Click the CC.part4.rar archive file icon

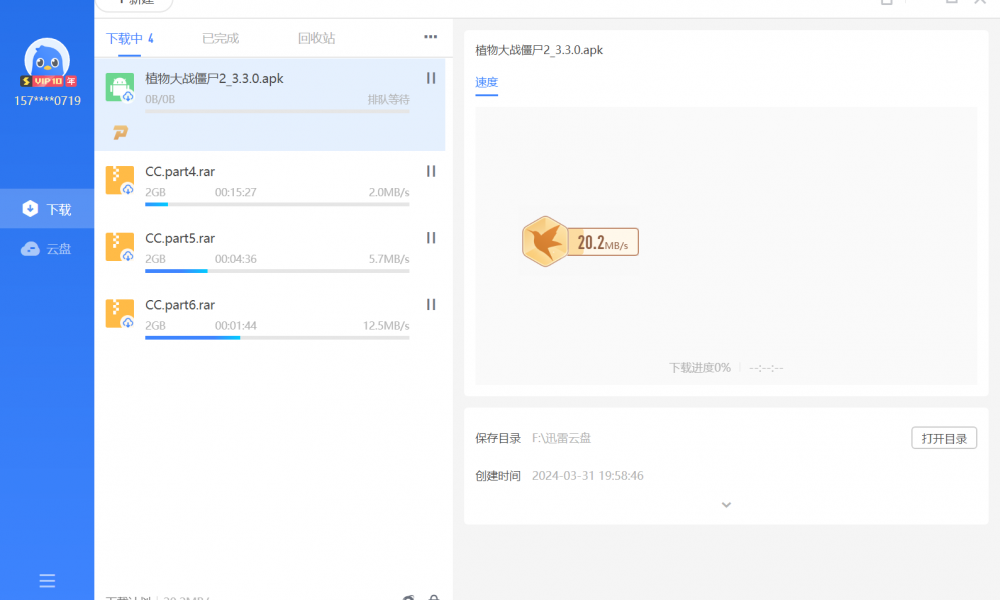120,180
